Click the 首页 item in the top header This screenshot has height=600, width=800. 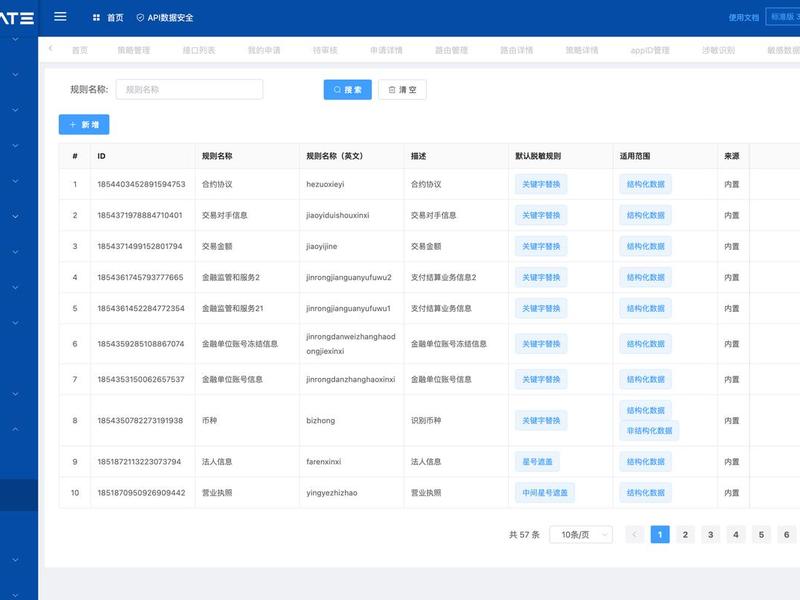point(115,18)
